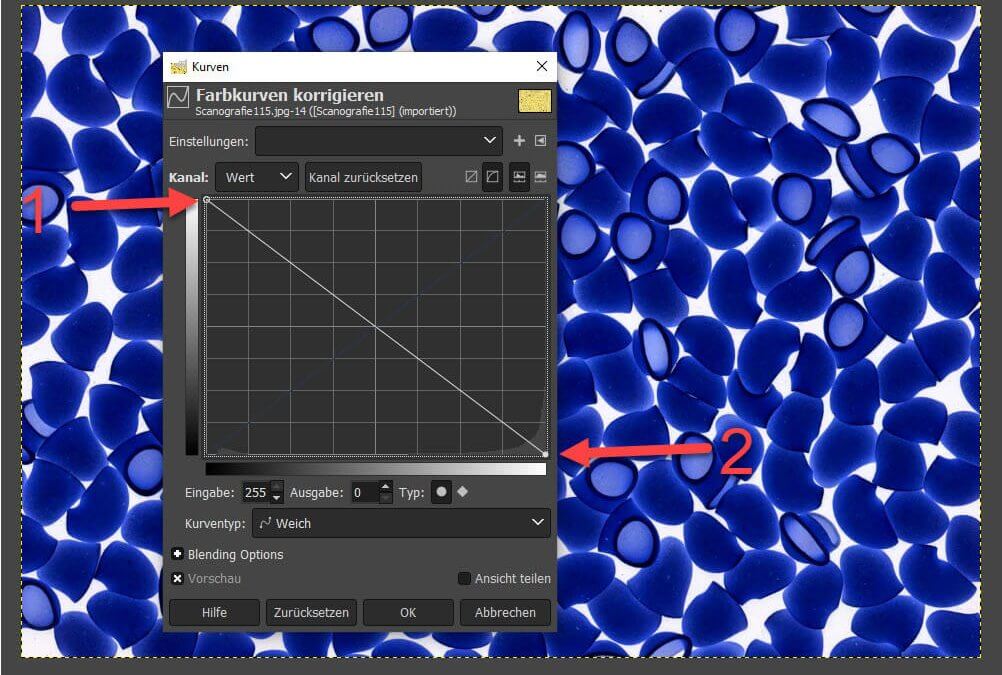The width and height of the screenshot is (1002, 675).
Task: Click the Eingabe value field
Action: tap(255, 492)
